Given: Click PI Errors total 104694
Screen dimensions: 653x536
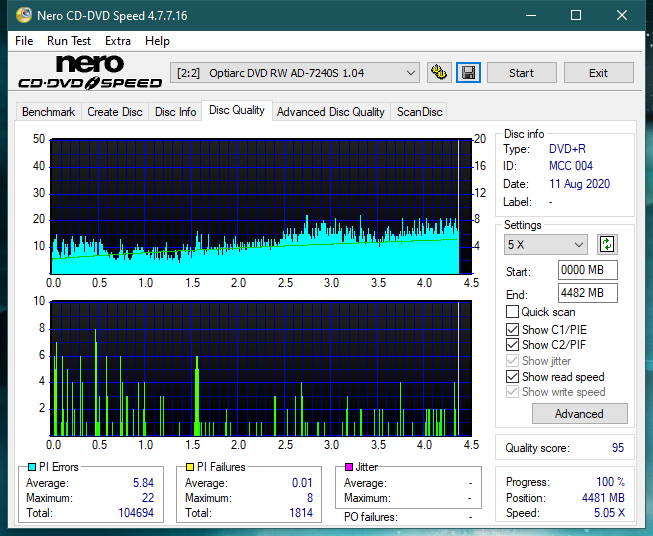Looking at the screenshot, I should pyautogui.click(x=136, y=513).
